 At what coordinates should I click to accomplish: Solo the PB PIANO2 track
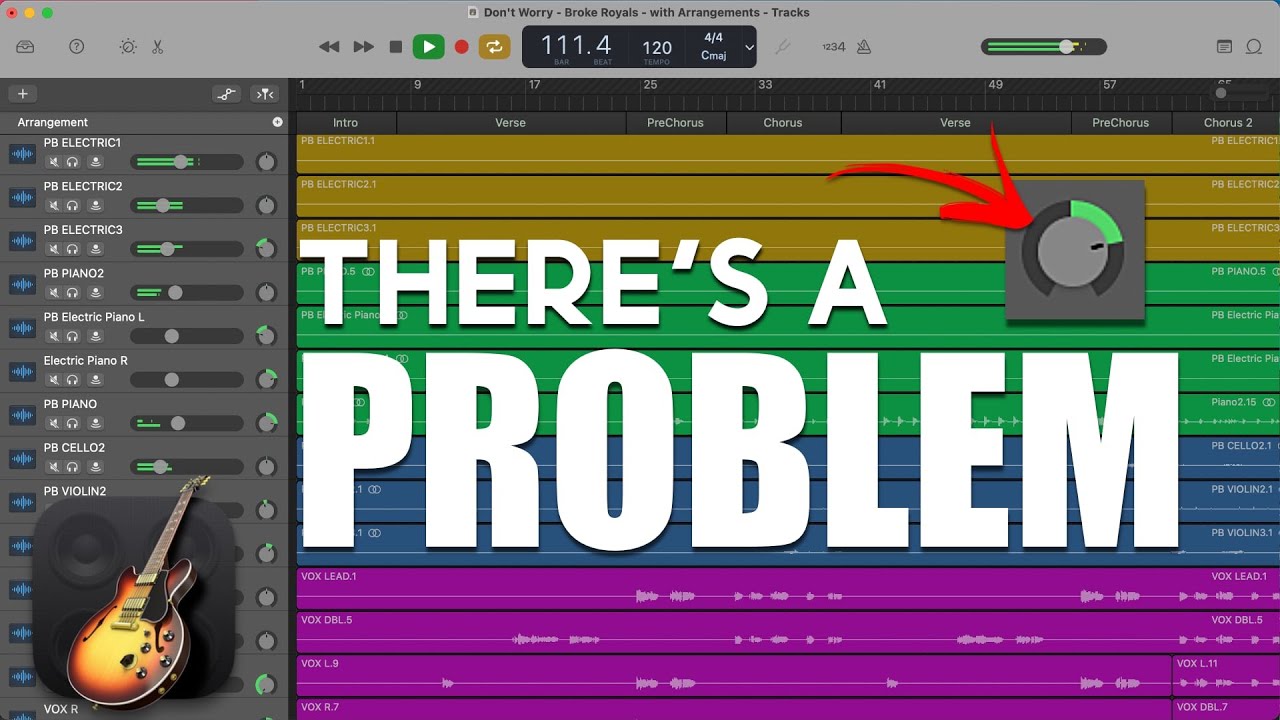(x=73, y=292)
